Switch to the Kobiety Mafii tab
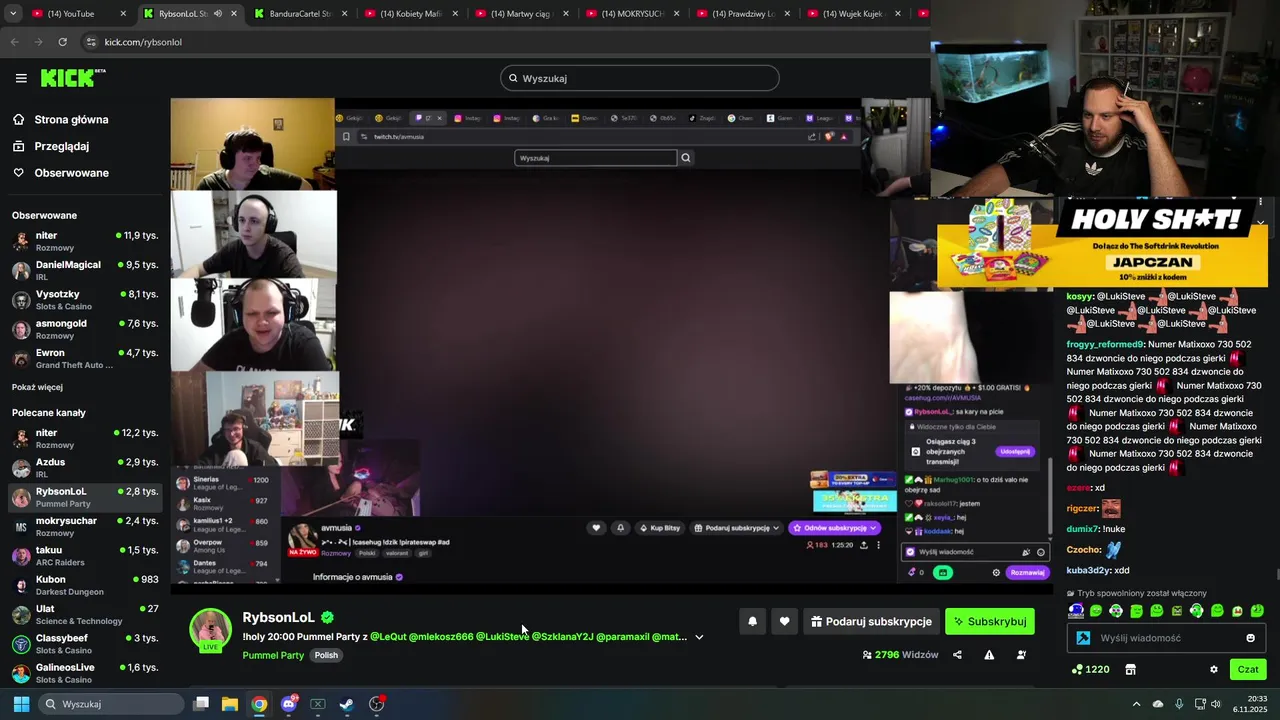The width and height of the screenshot is (1280, 720). point(410,14)
